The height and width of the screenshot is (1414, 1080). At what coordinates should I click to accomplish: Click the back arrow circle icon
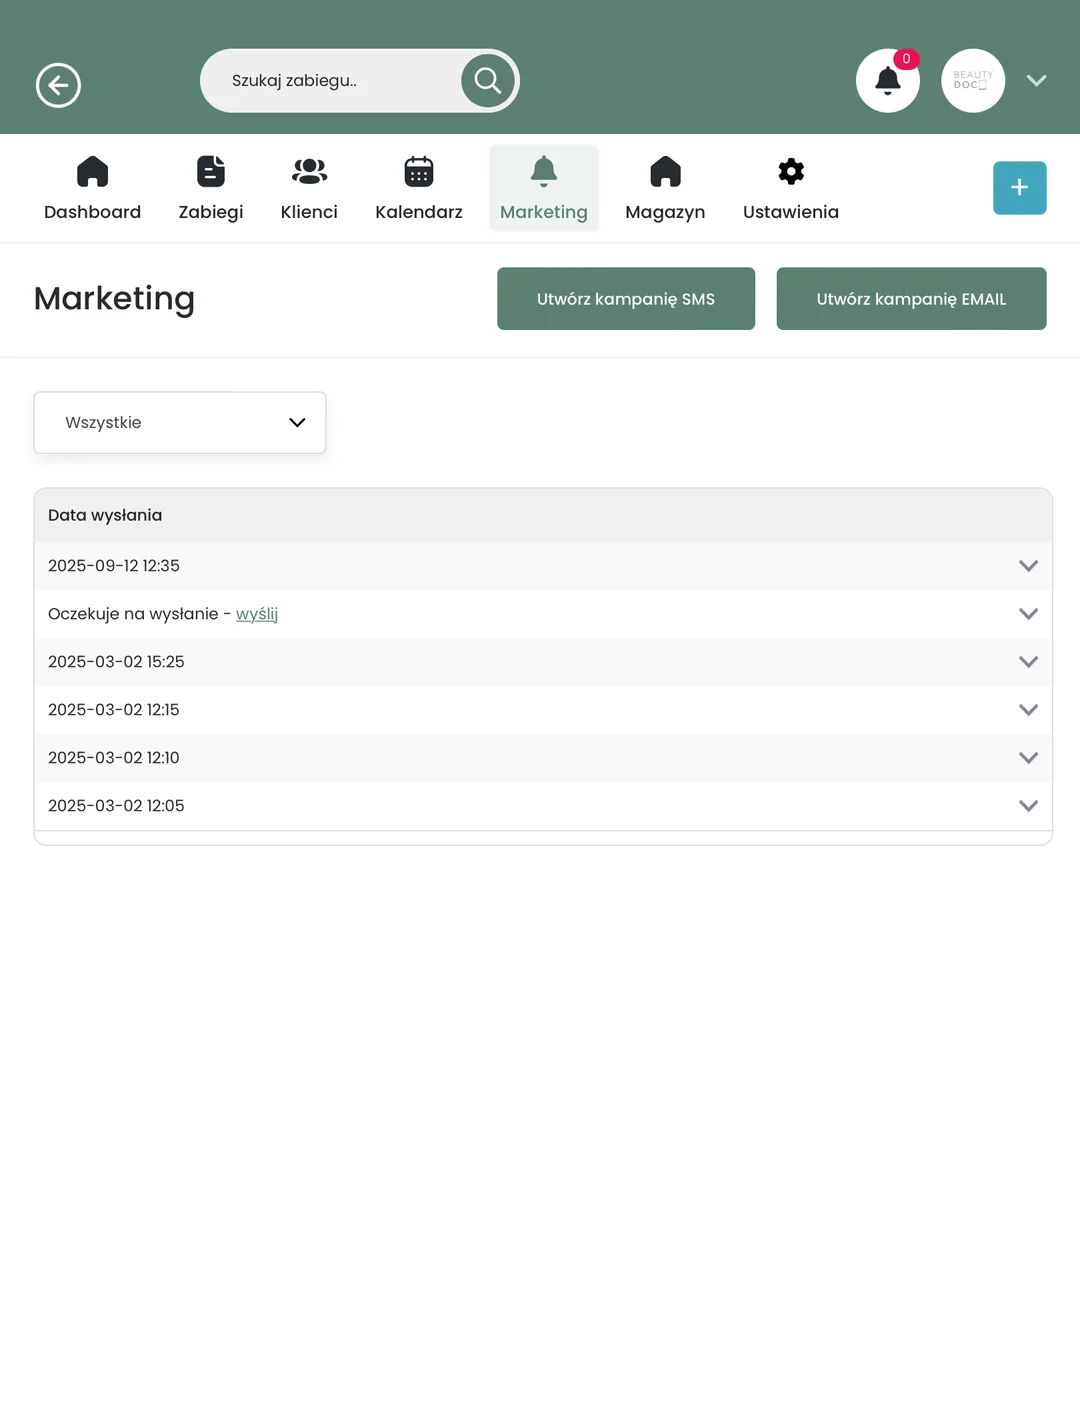(58, 85)
